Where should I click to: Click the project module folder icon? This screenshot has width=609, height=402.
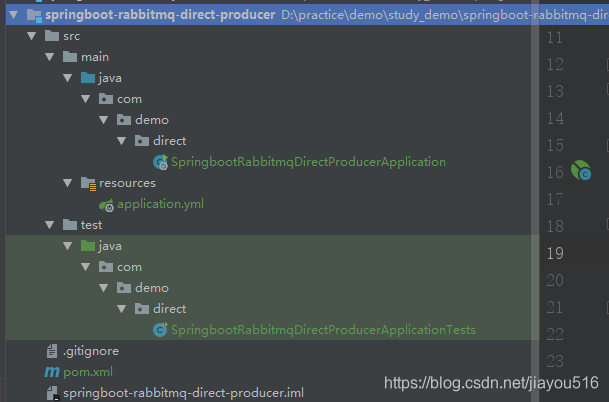click(x=34, y=16)
